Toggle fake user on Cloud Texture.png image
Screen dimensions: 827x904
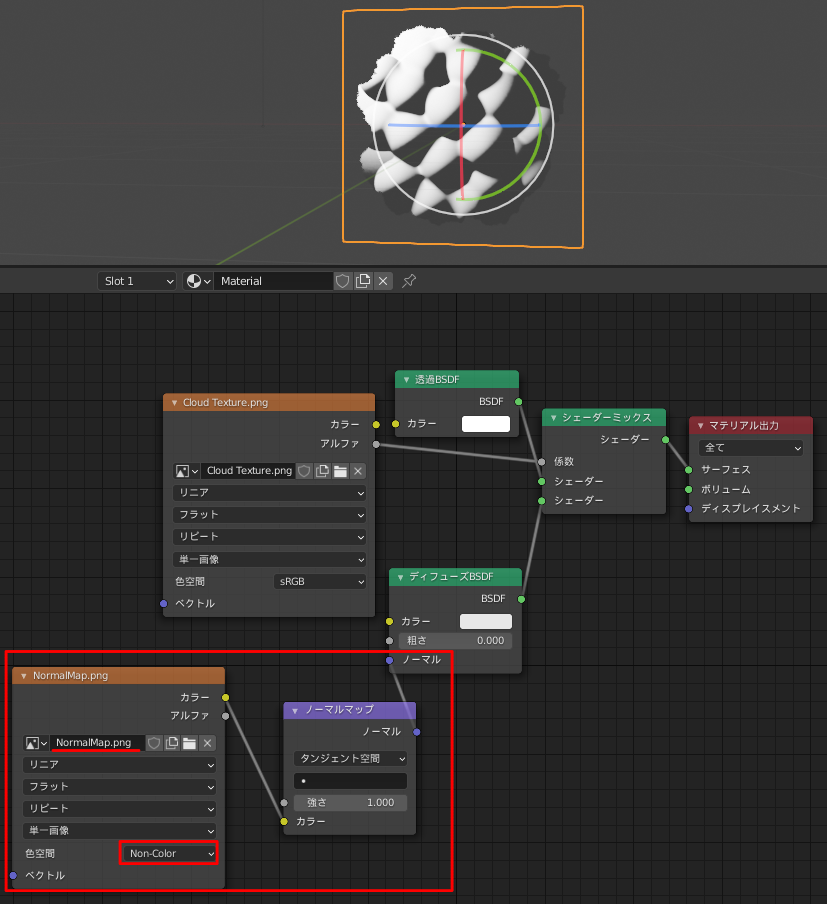coord(304,471)
